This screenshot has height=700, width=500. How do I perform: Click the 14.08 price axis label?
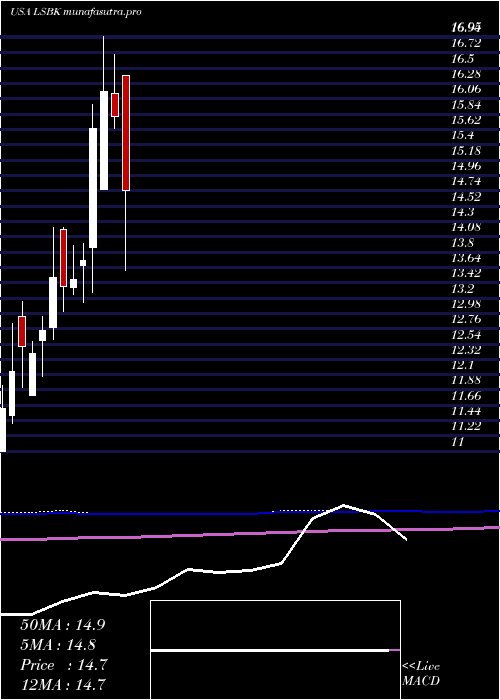pos(466,227)
